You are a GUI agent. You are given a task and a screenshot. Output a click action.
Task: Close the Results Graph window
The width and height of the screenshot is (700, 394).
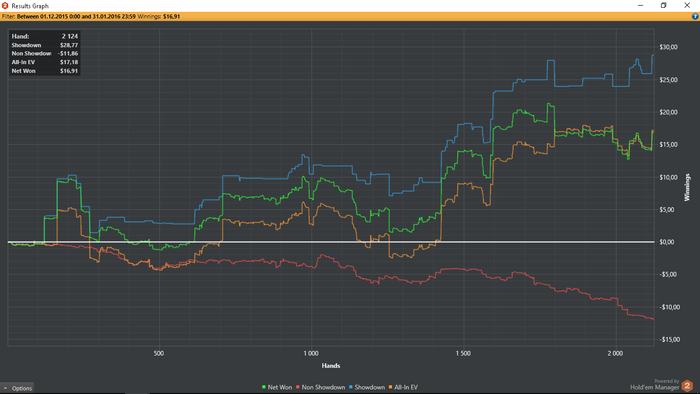click(687, 5)
